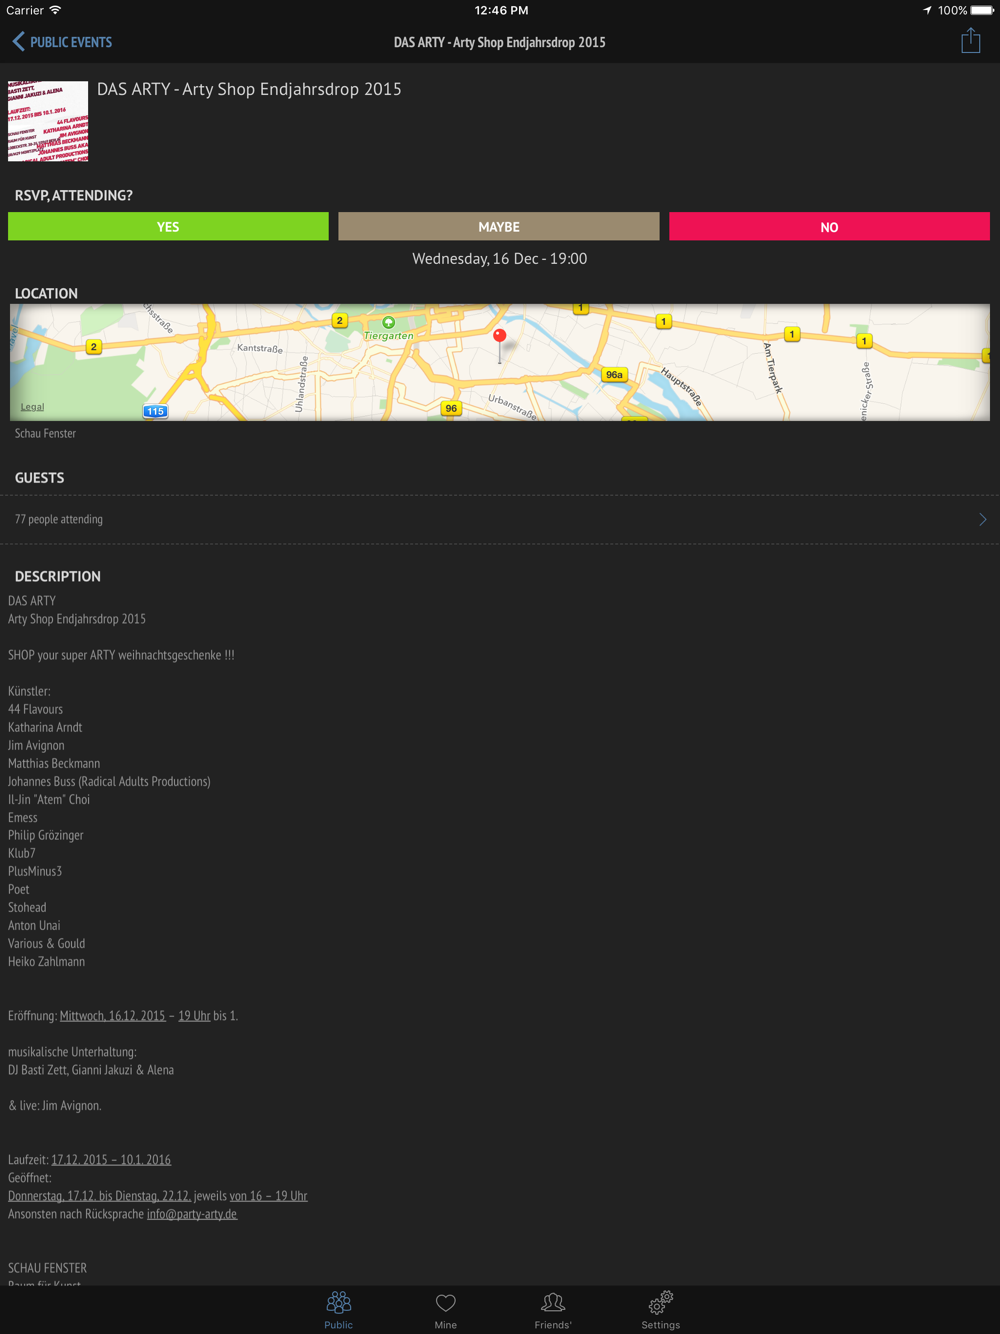Tap artist name 44 Flavours

[35, 709]
